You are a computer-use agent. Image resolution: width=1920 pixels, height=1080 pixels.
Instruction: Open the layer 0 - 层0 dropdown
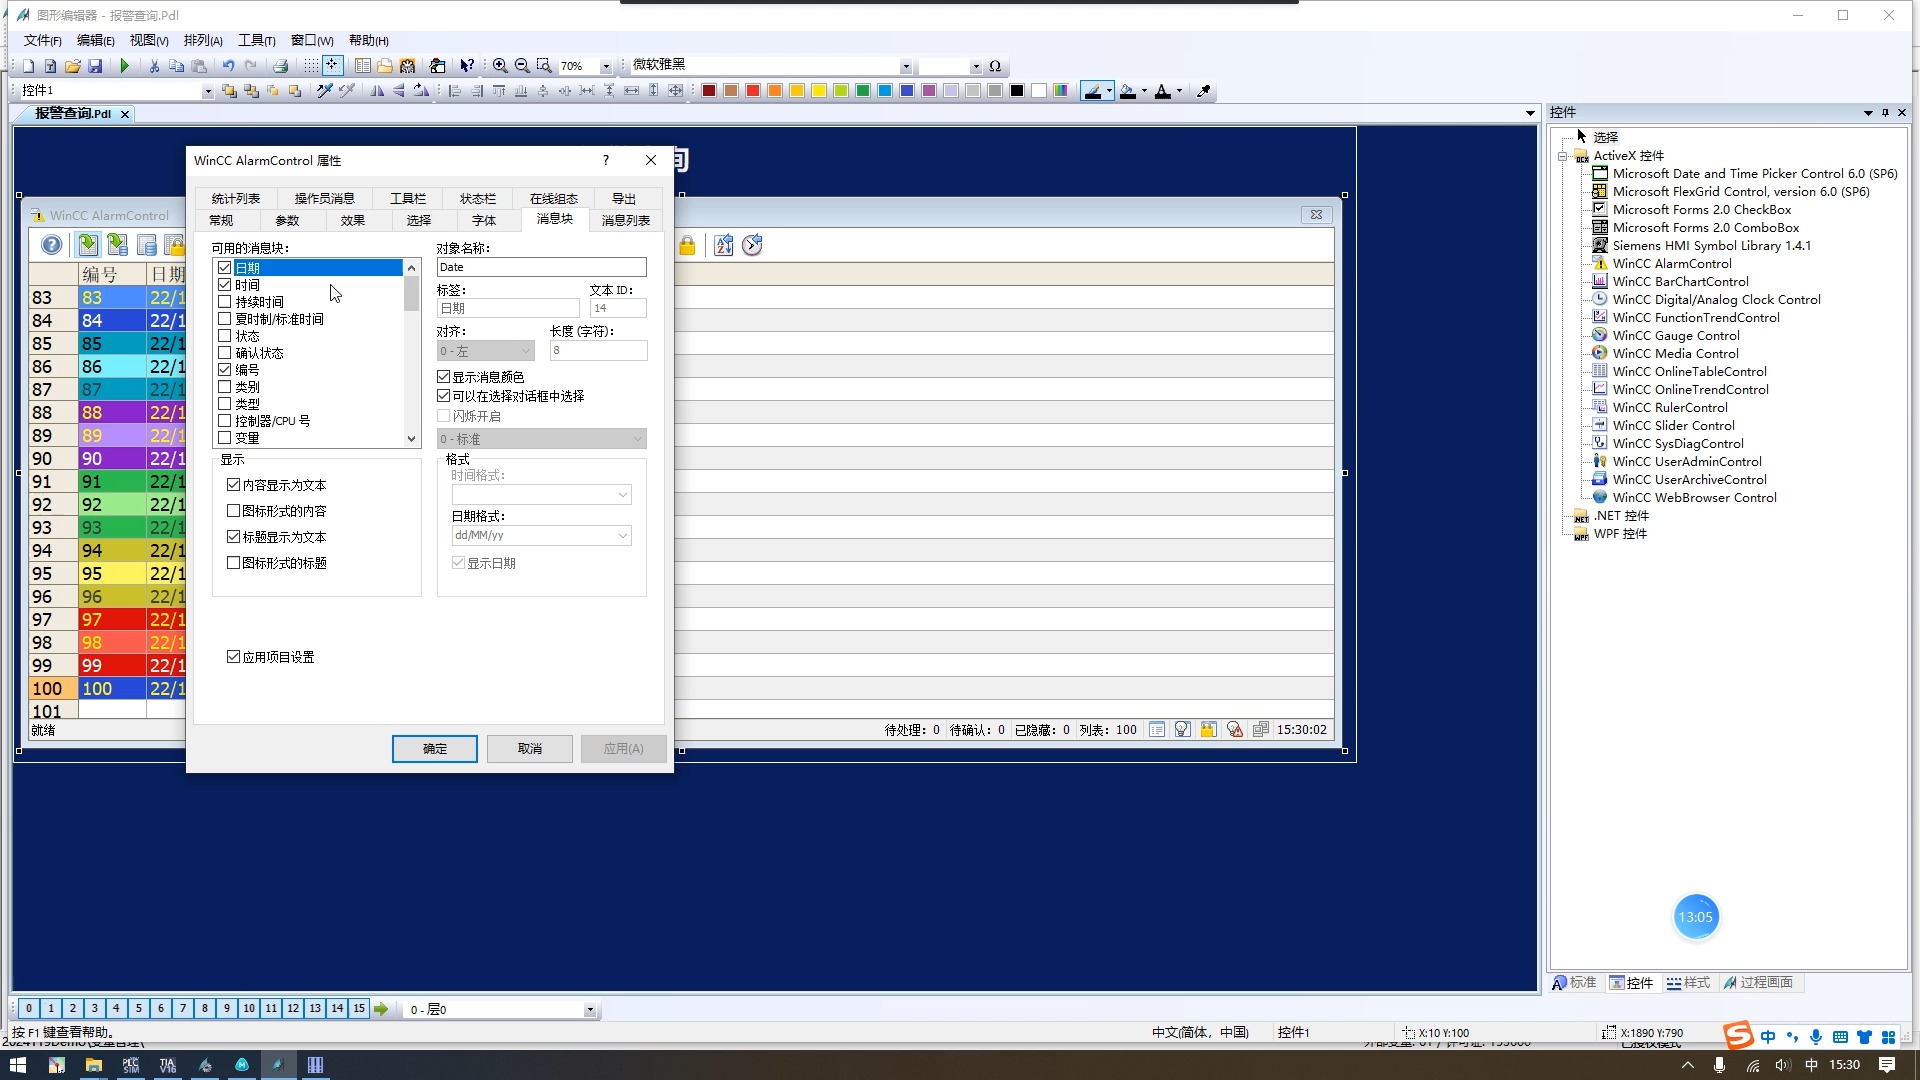[590, 1010]
